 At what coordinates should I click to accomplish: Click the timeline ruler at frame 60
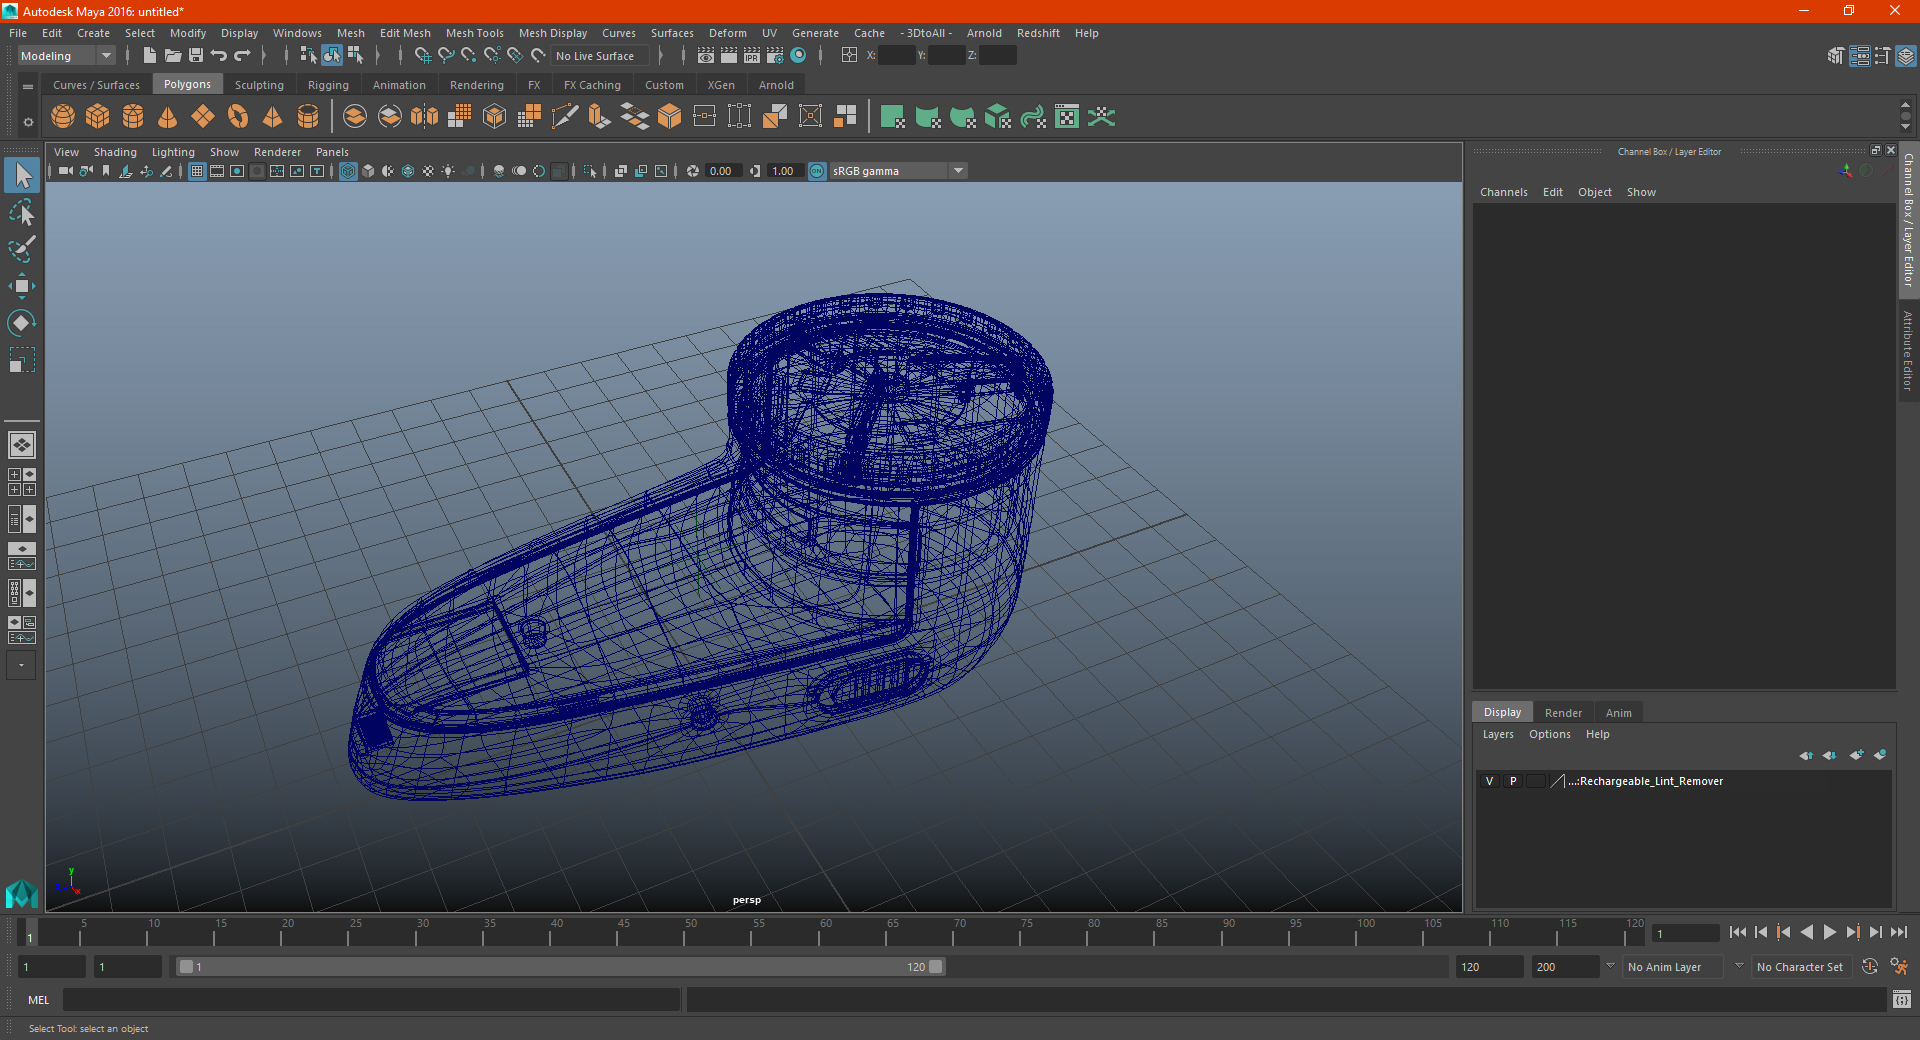tap(819, 933)
